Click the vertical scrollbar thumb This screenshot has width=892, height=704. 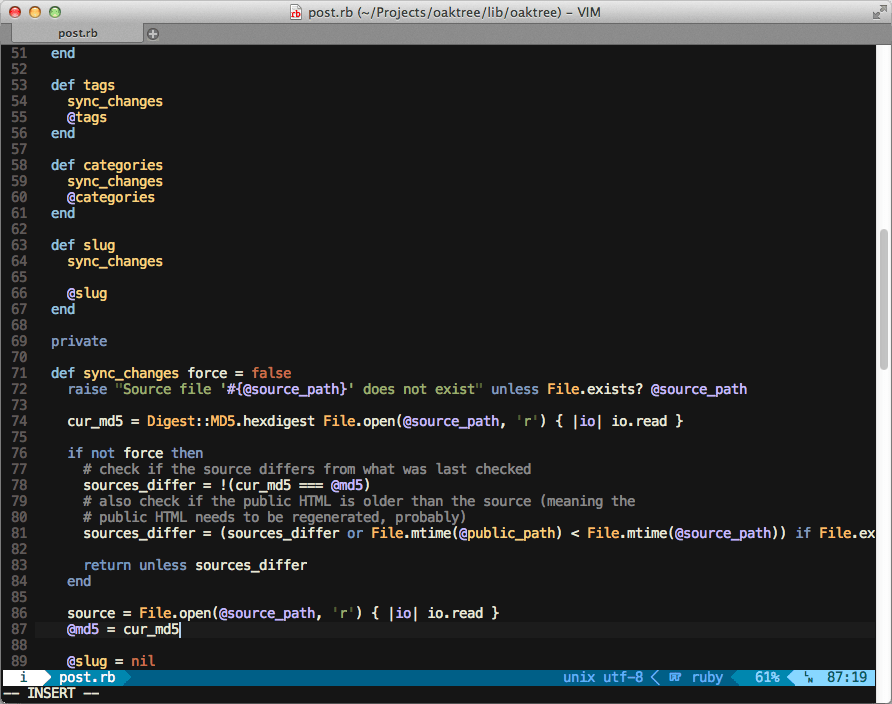click(x=883, y=299)
